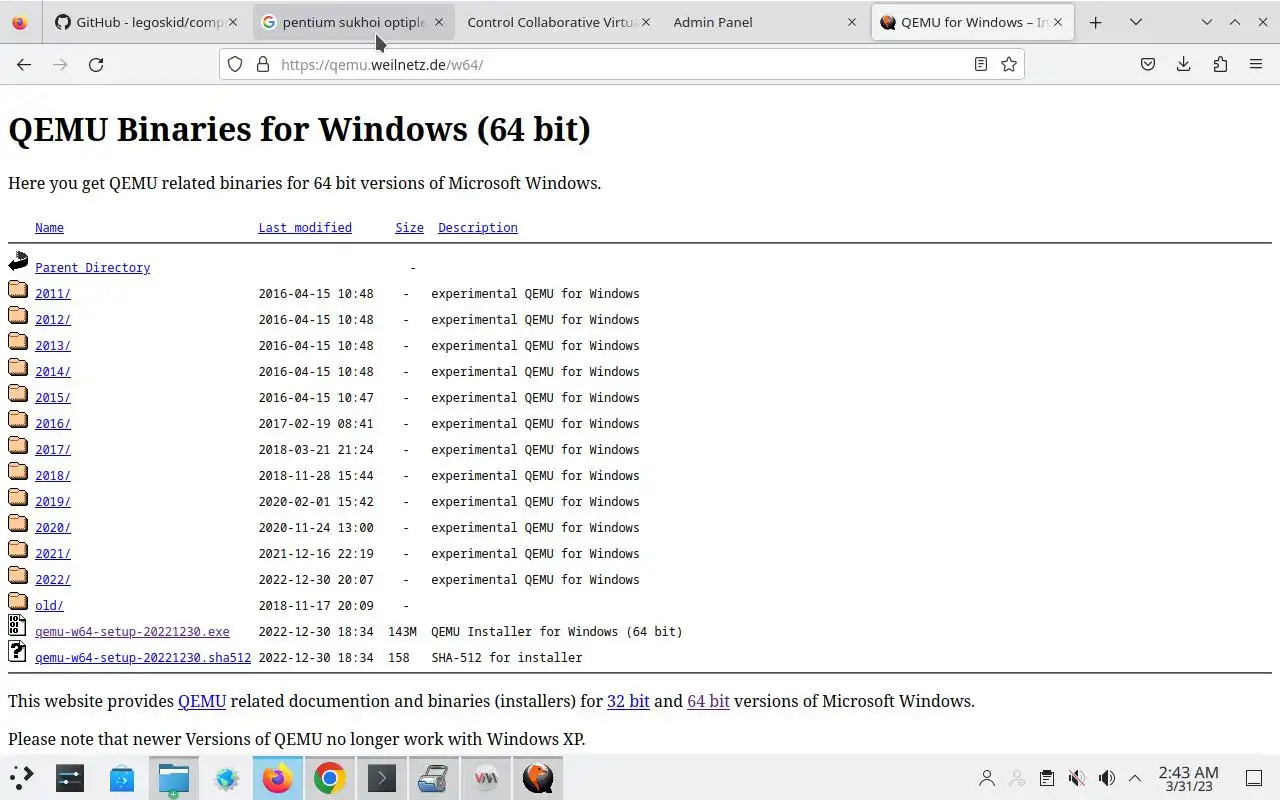Open the Konsole terminal from taskbar
This screenshot has width=1280, height=800.
coord(382,778)
